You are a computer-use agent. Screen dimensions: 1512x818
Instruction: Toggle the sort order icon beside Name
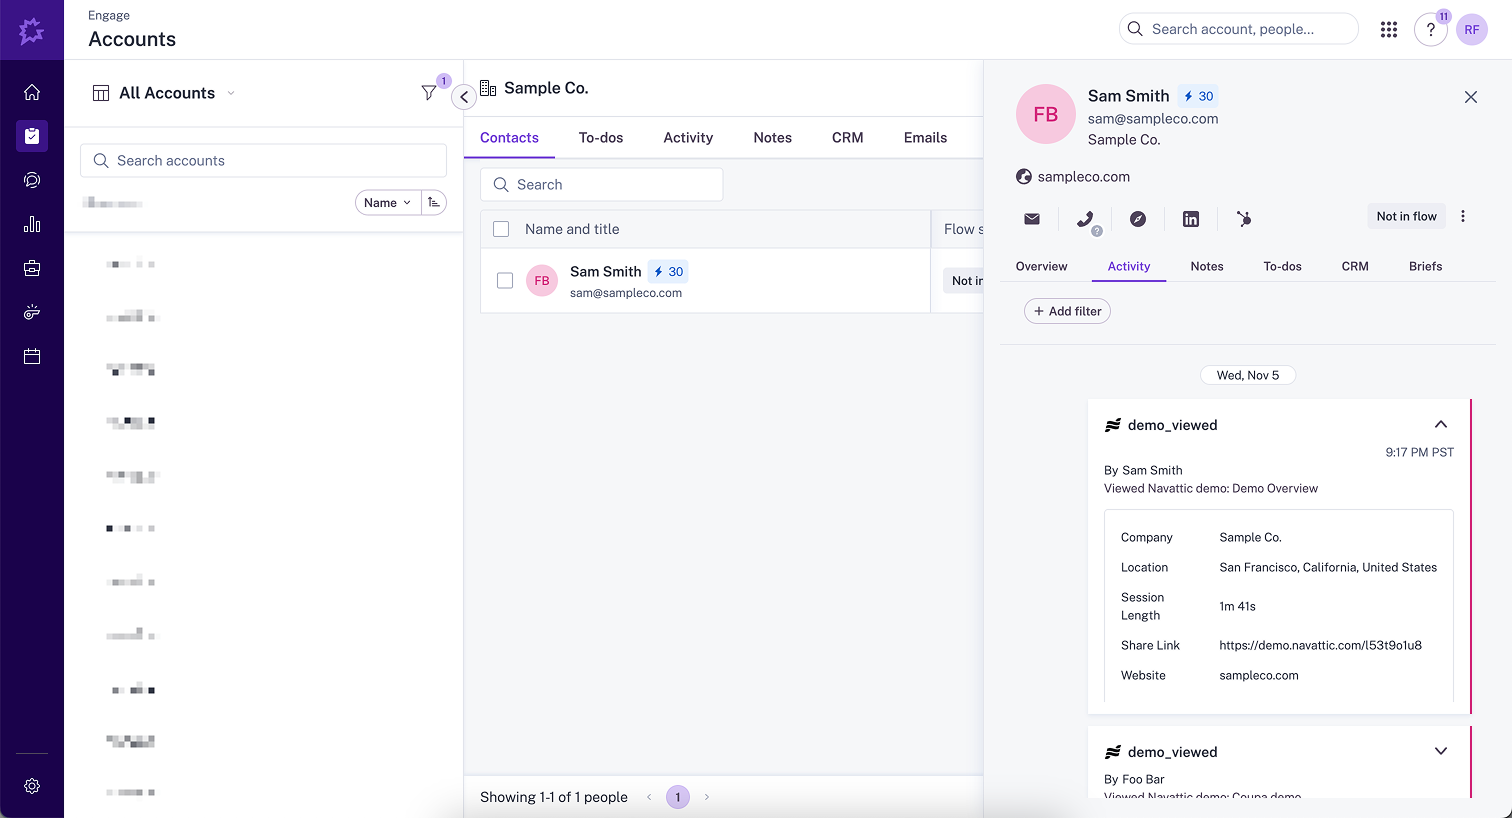(x=434, y=203)
